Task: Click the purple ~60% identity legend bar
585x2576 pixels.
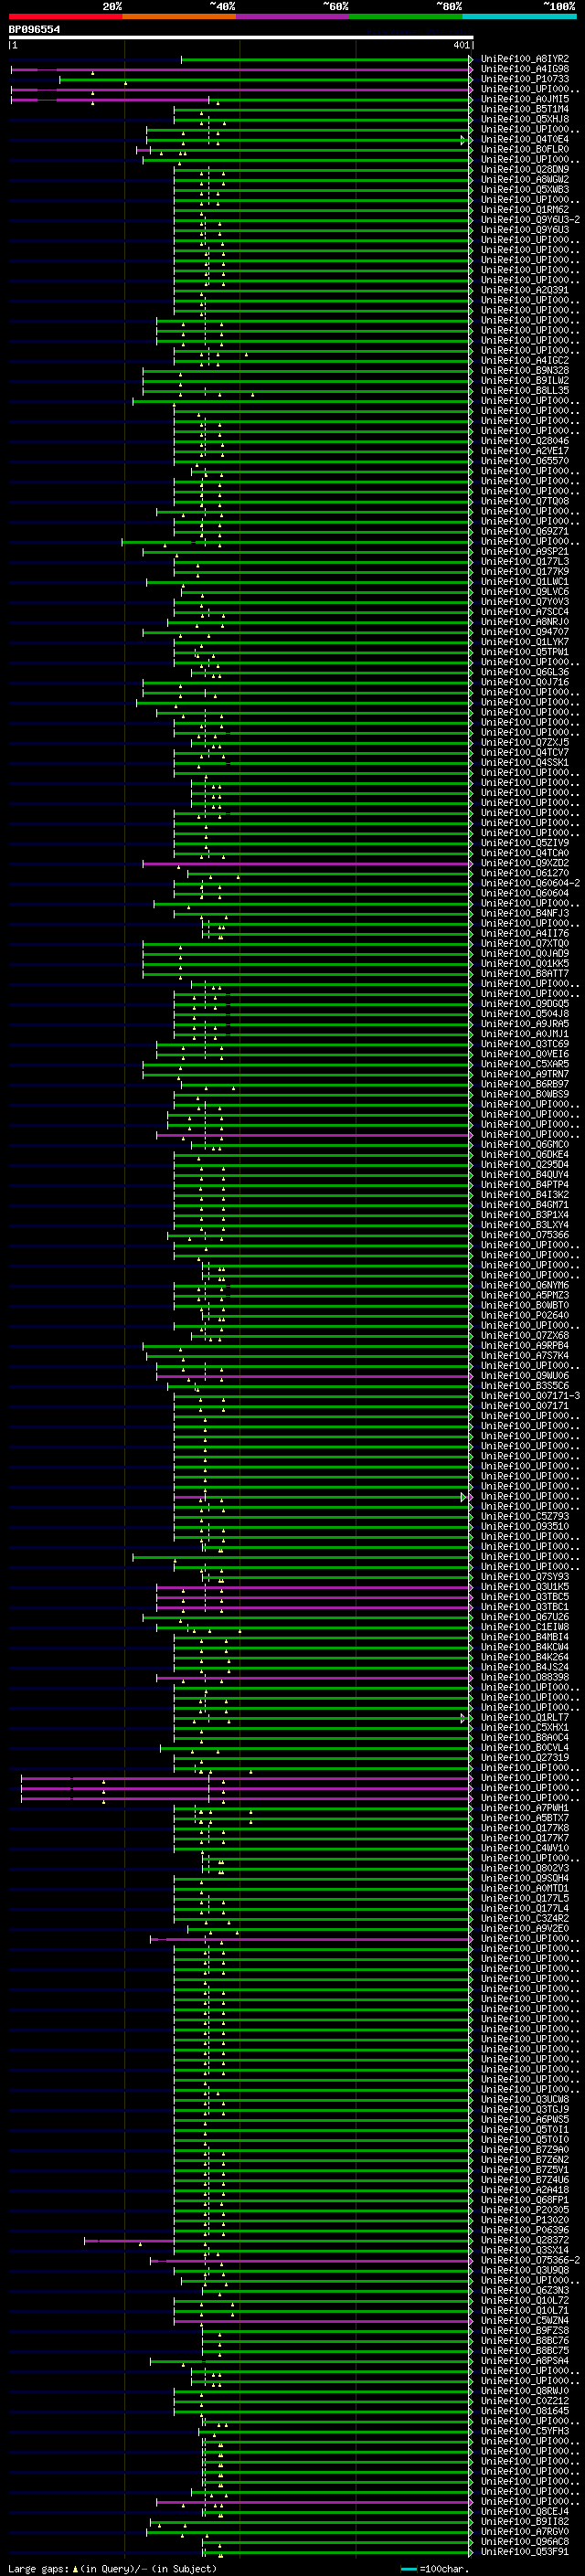Action: [292, 16]
